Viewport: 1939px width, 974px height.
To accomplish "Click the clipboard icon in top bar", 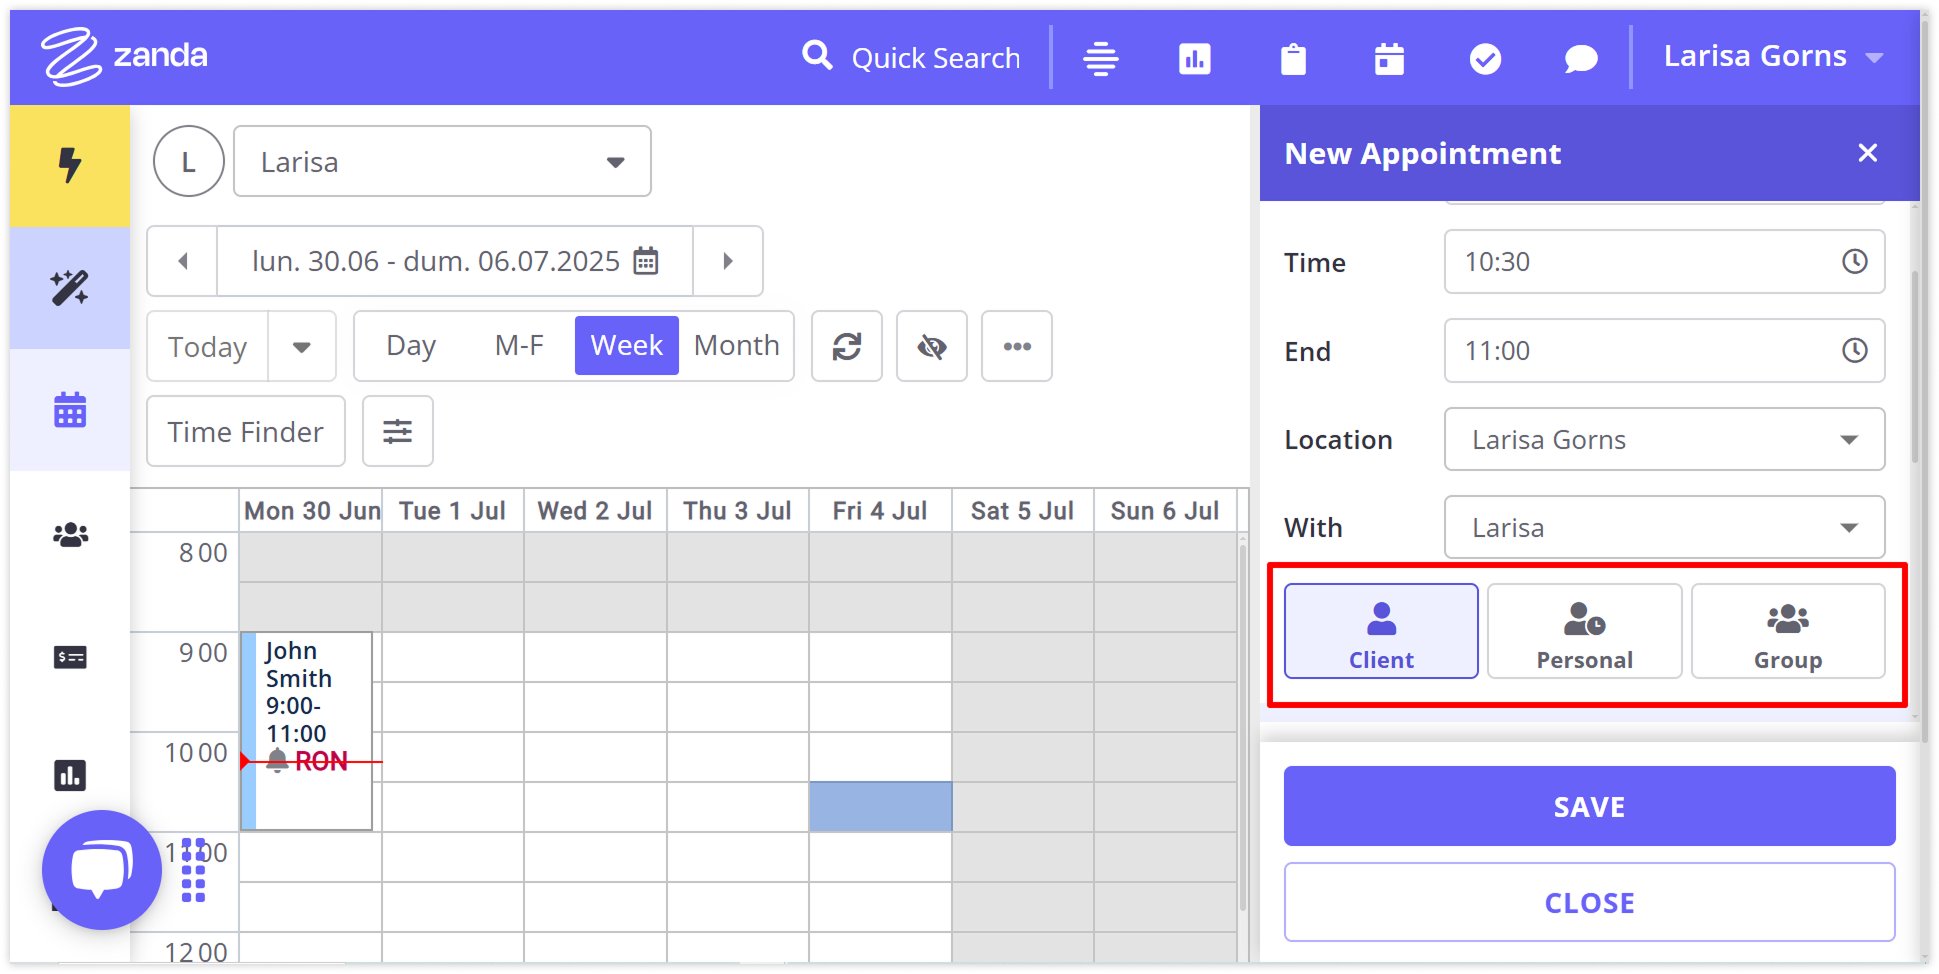I will (x=1293, y=59).
